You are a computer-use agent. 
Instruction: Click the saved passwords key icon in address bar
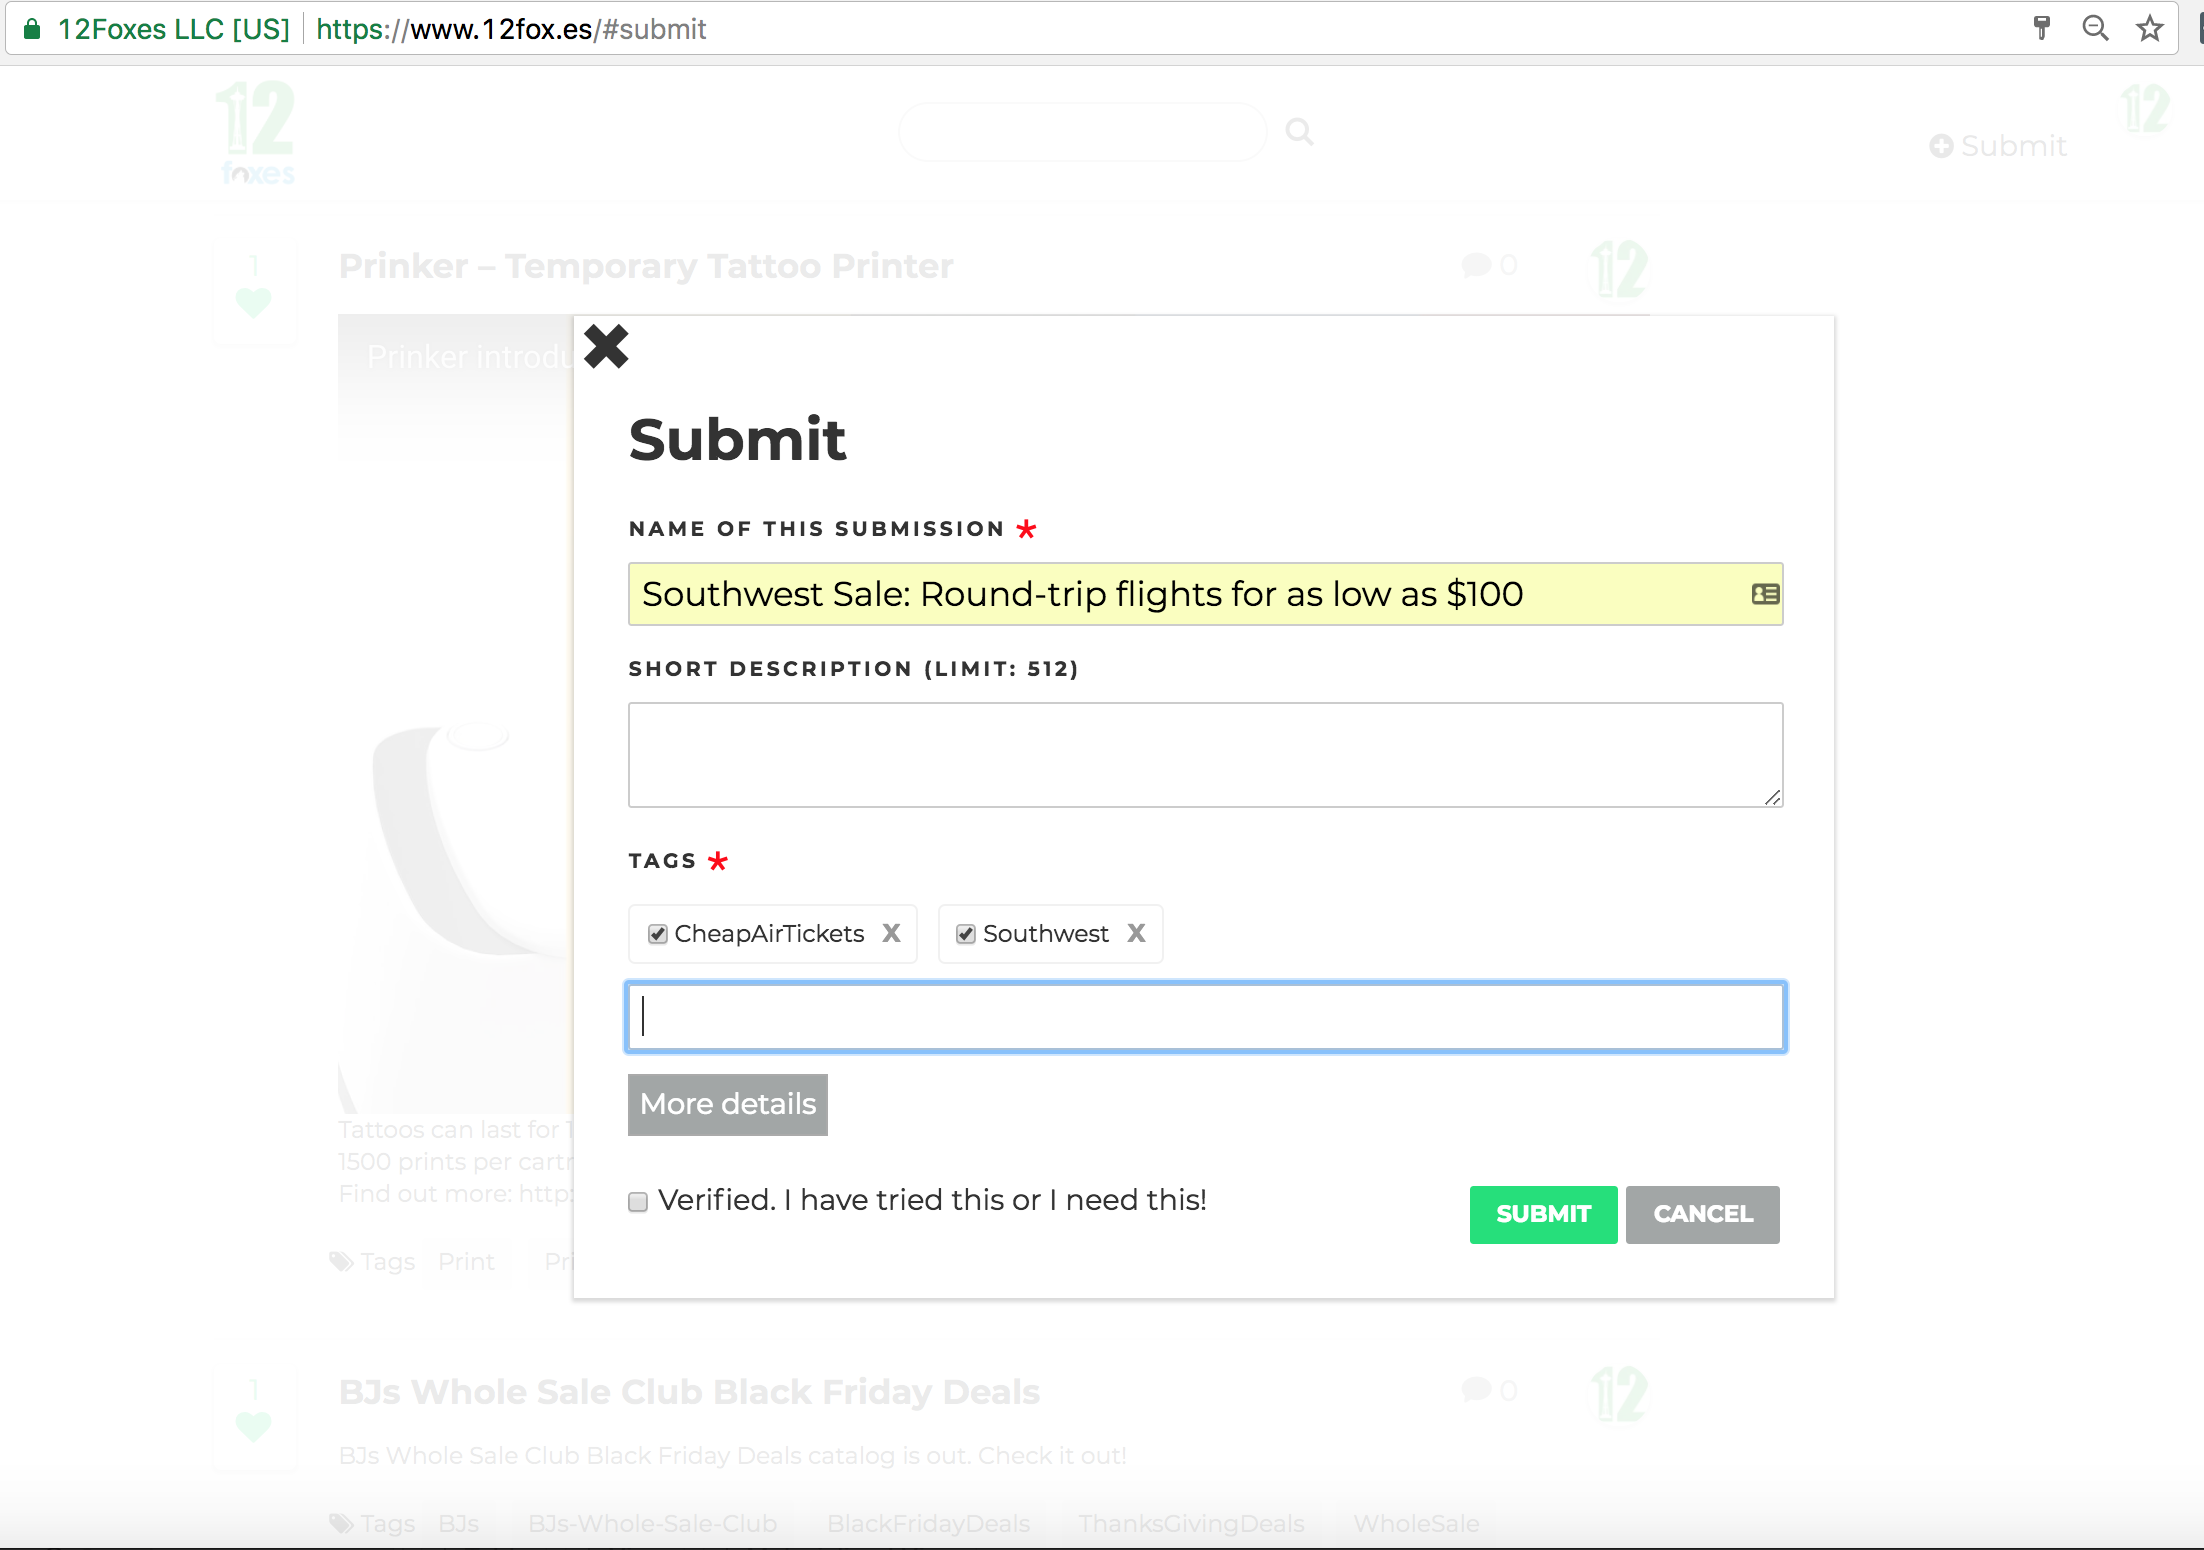point(2041,28)
